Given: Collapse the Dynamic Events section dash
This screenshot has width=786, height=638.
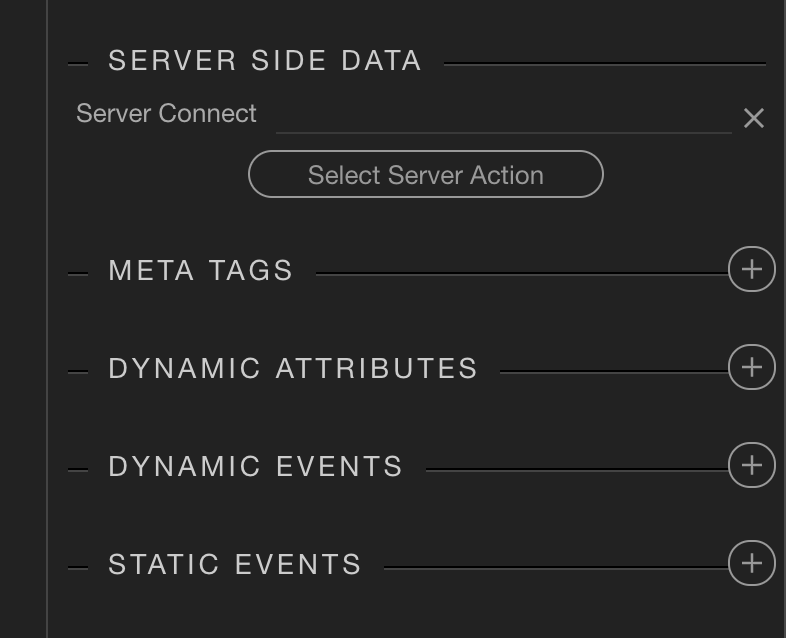Looking at the screenshot, I should (x=78, y=469).
